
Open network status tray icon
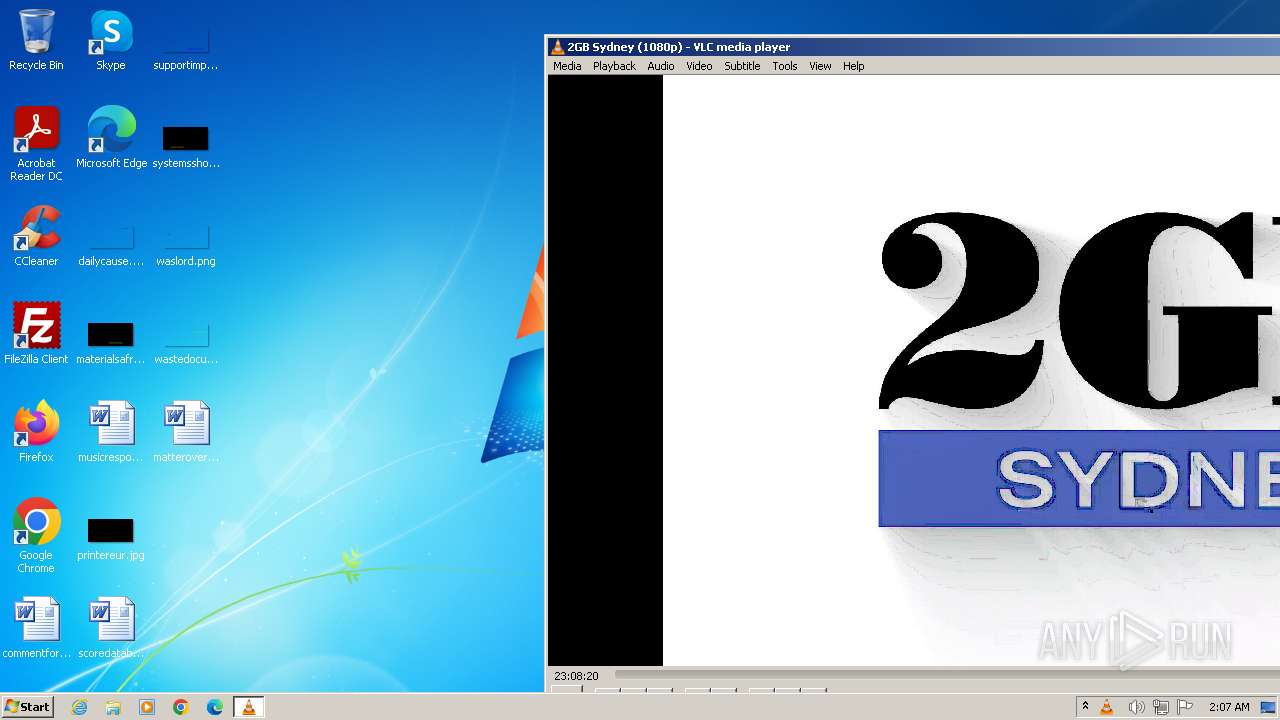(x=1161, y=707)
